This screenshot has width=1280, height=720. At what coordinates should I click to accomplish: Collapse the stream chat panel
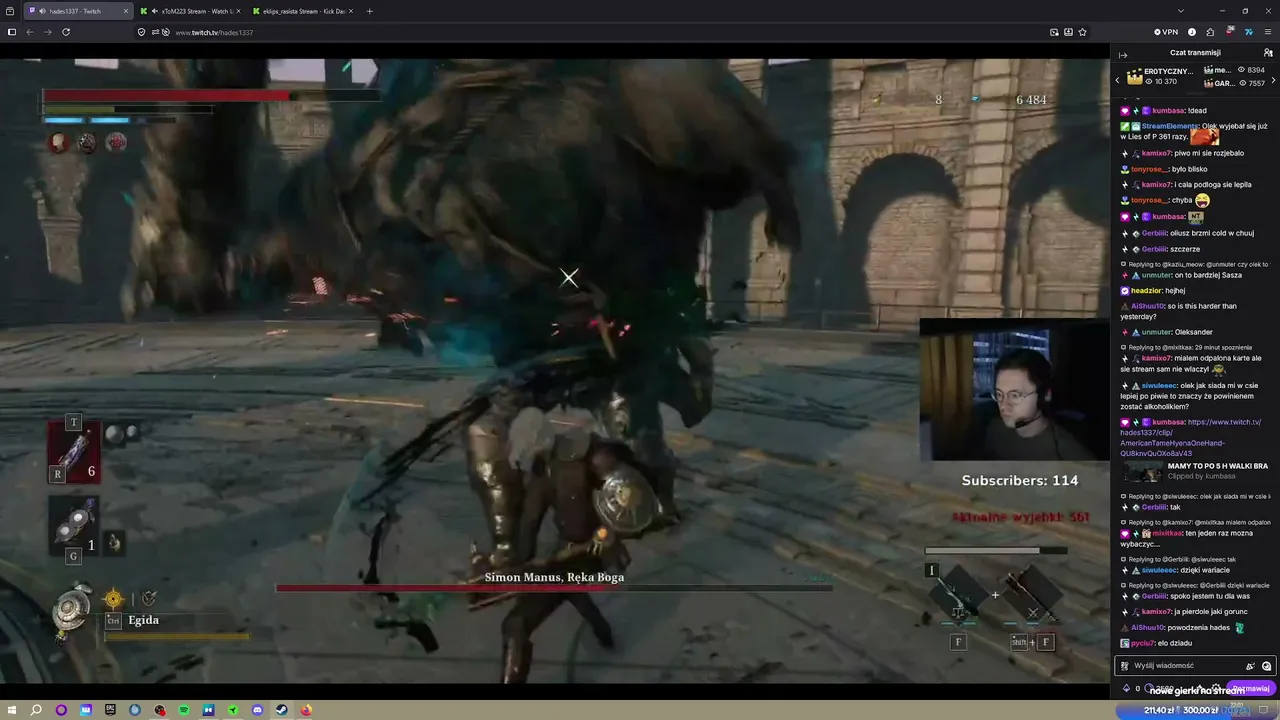pyautogui.click(x=1122, y=54)
